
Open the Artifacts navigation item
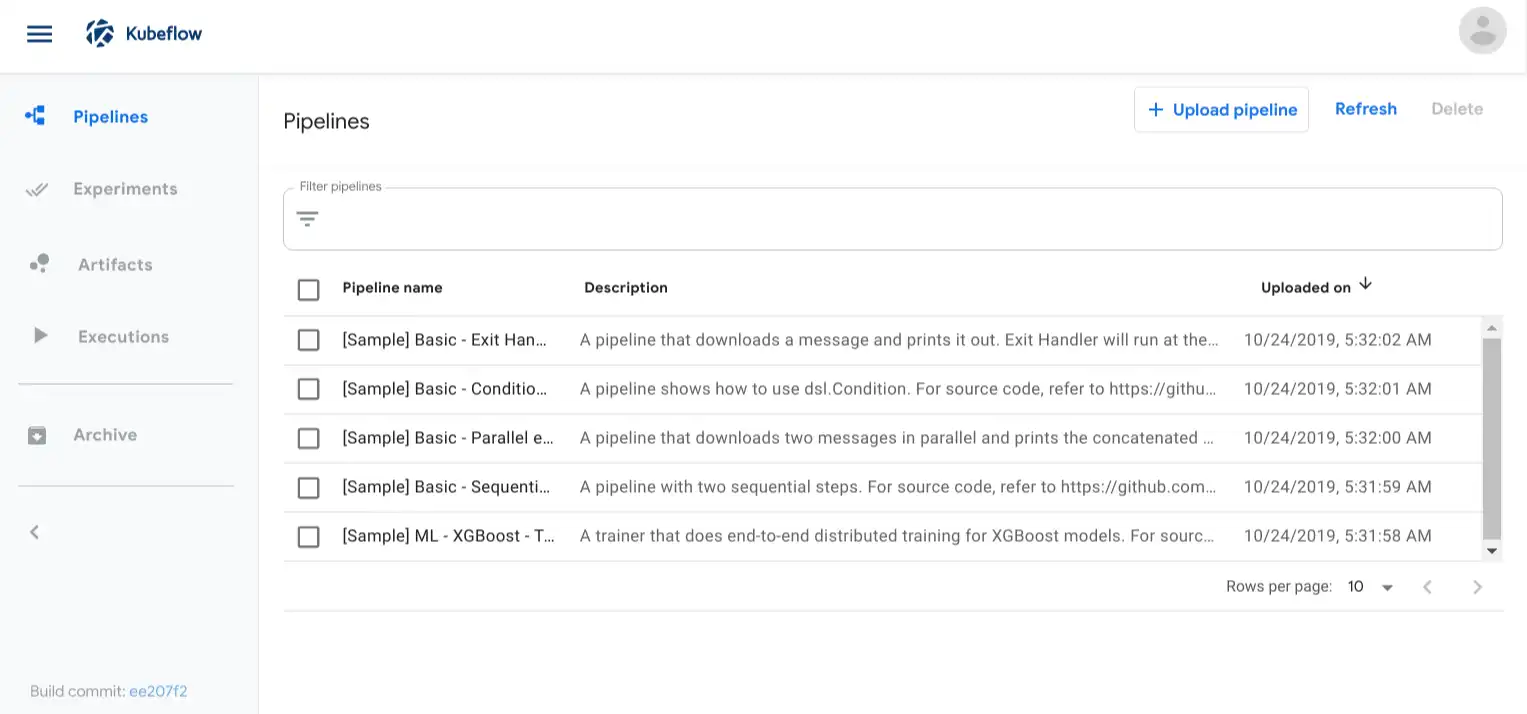tap(115, 264)
